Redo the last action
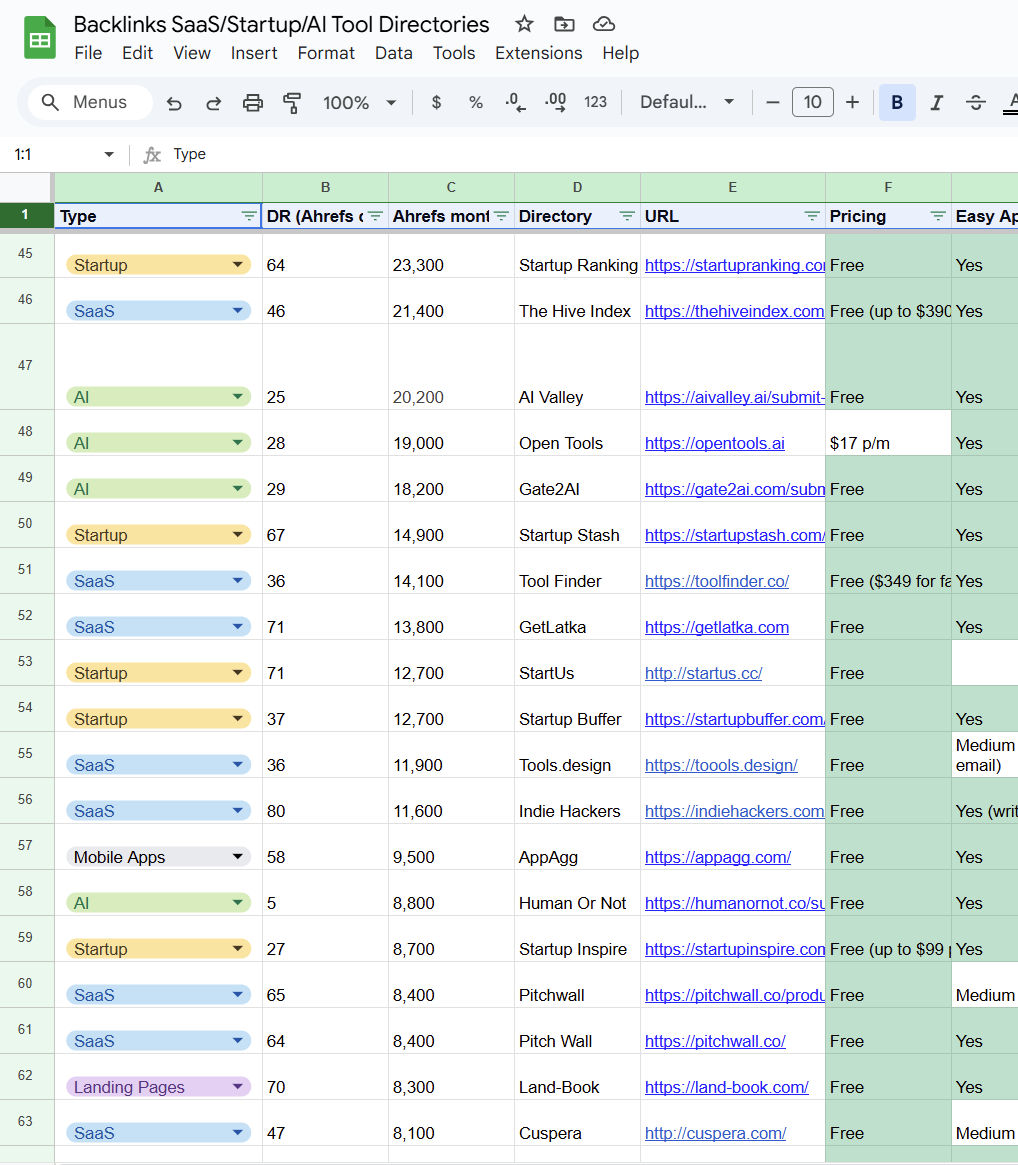The width and height of the screenshot is (1018, 1165). tap(213, 103)
